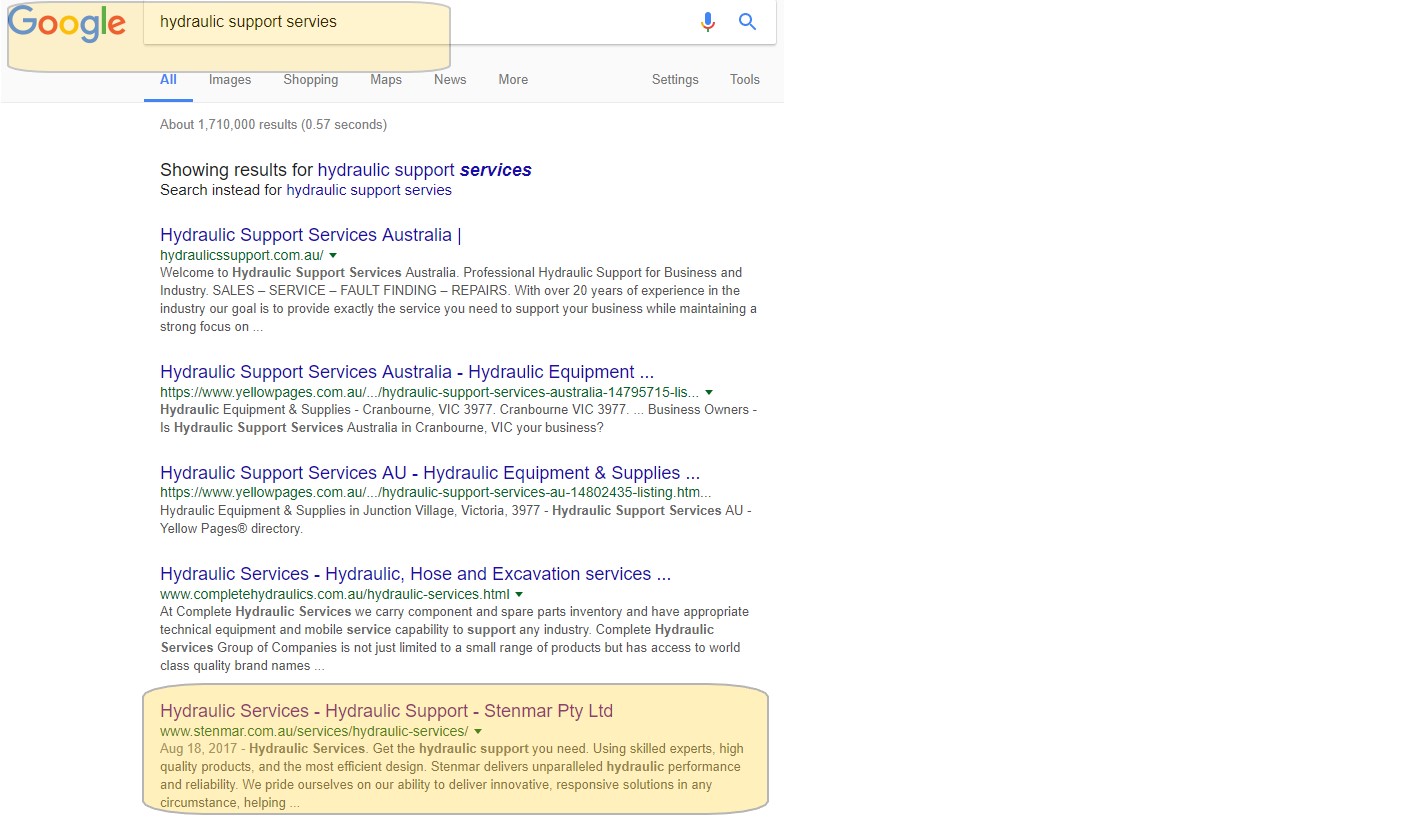Switch to the News tab
Image resolution: width=1416 pixels, height=823 pixels.
coord(450,80)
